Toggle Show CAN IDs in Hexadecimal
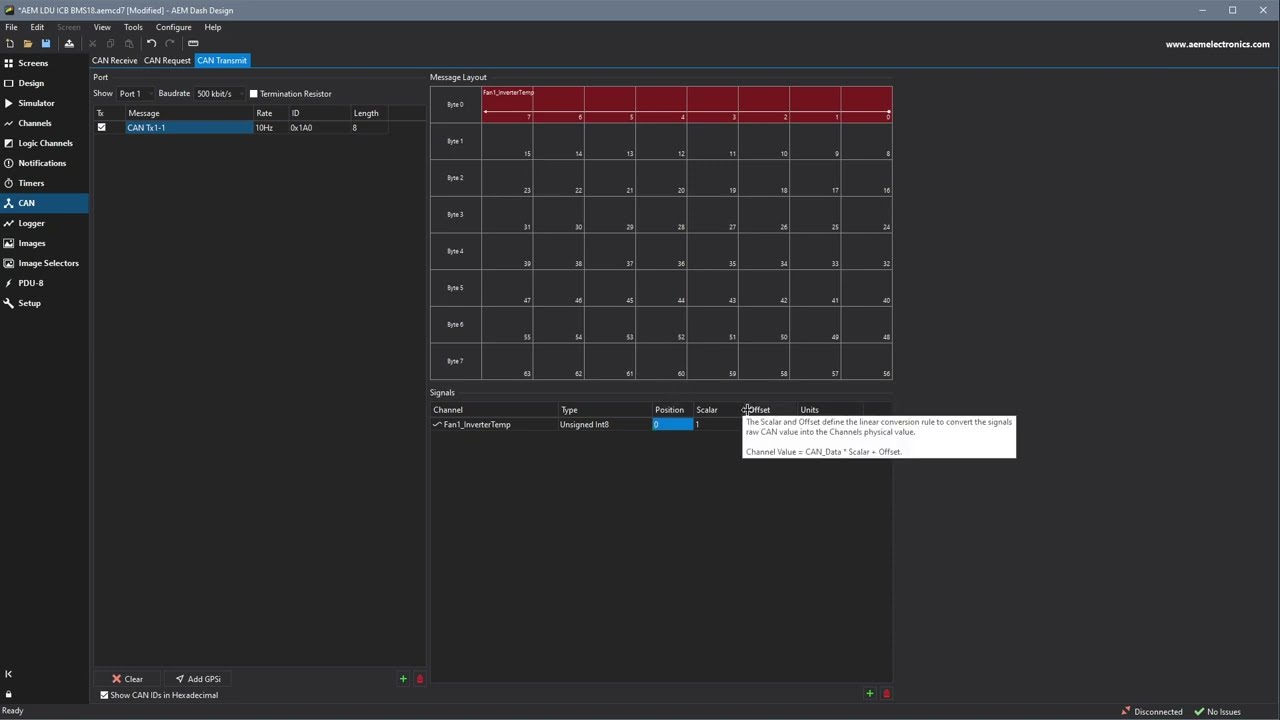Viewport: 1280px width, 720px height. click(104, 695)
